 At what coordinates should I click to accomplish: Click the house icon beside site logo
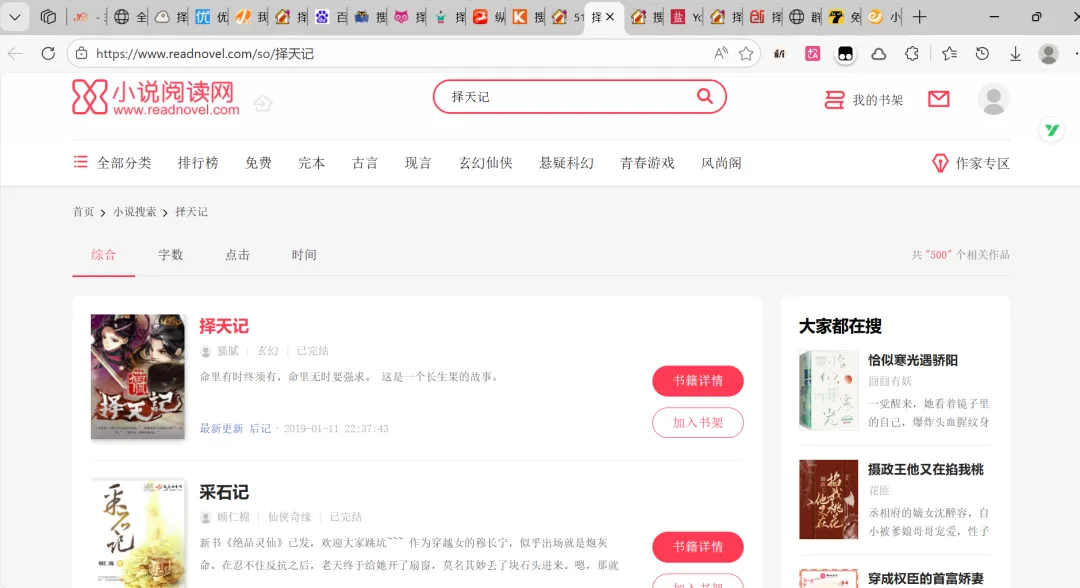pyautogui.click(x=262, y=103)
